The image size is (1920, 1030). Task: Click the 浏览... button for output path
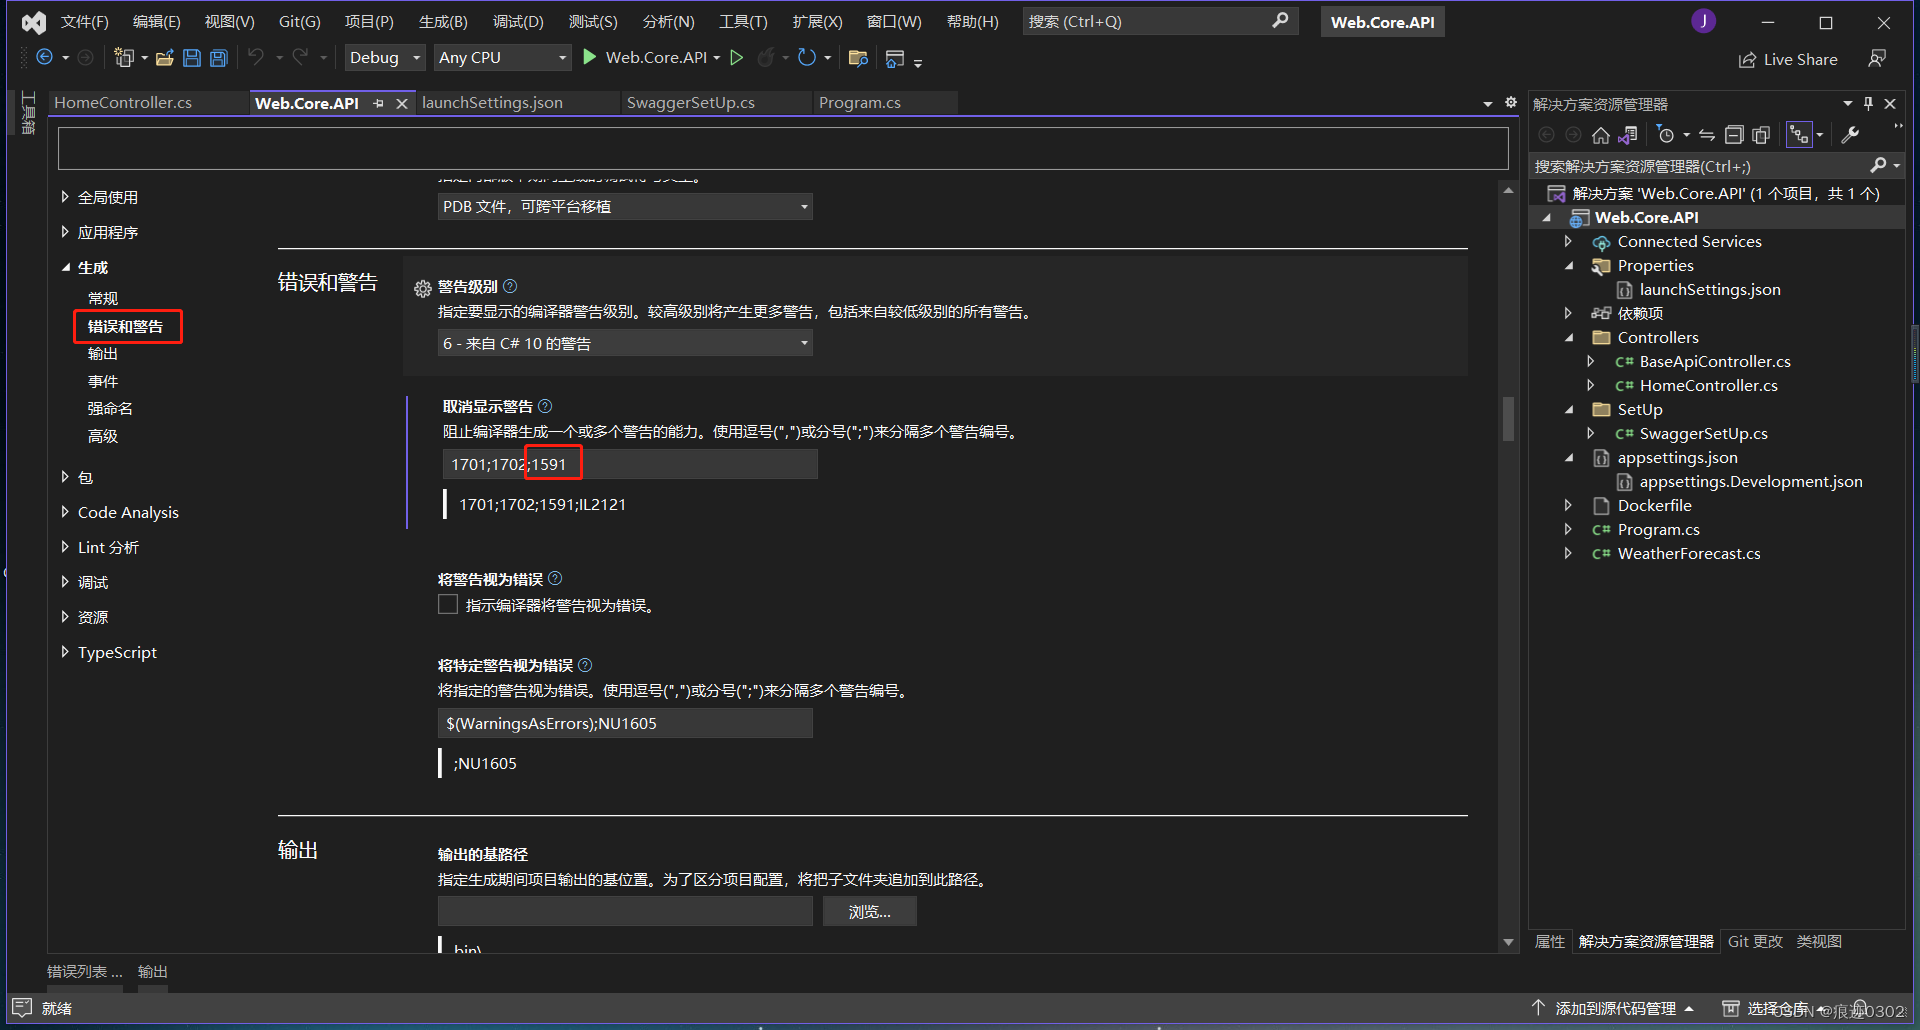[x=868, y=911]
